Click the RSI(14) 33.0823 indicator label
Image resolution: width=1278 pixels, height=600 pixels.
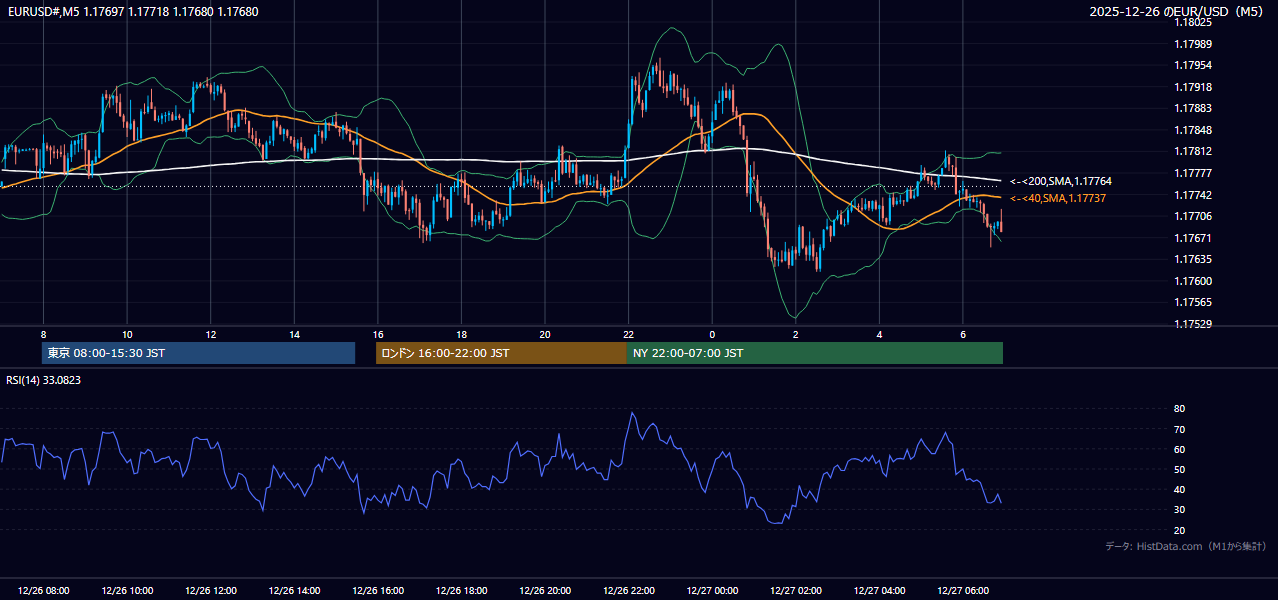(44, 380)
